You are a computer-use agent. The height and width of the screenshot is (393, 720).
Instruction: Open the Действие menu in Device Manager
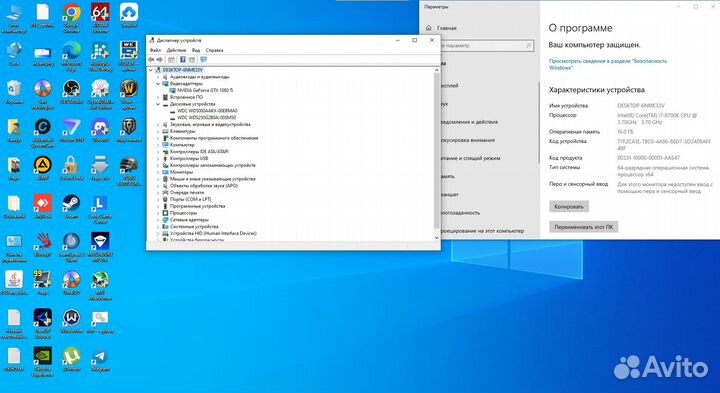176,50
